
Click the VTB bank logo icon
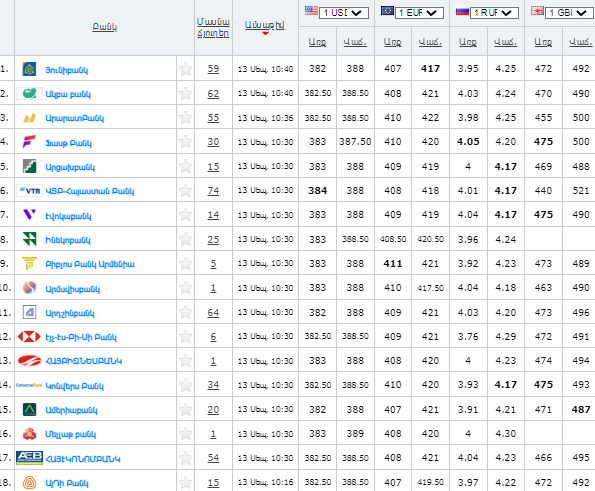[29, 191]
